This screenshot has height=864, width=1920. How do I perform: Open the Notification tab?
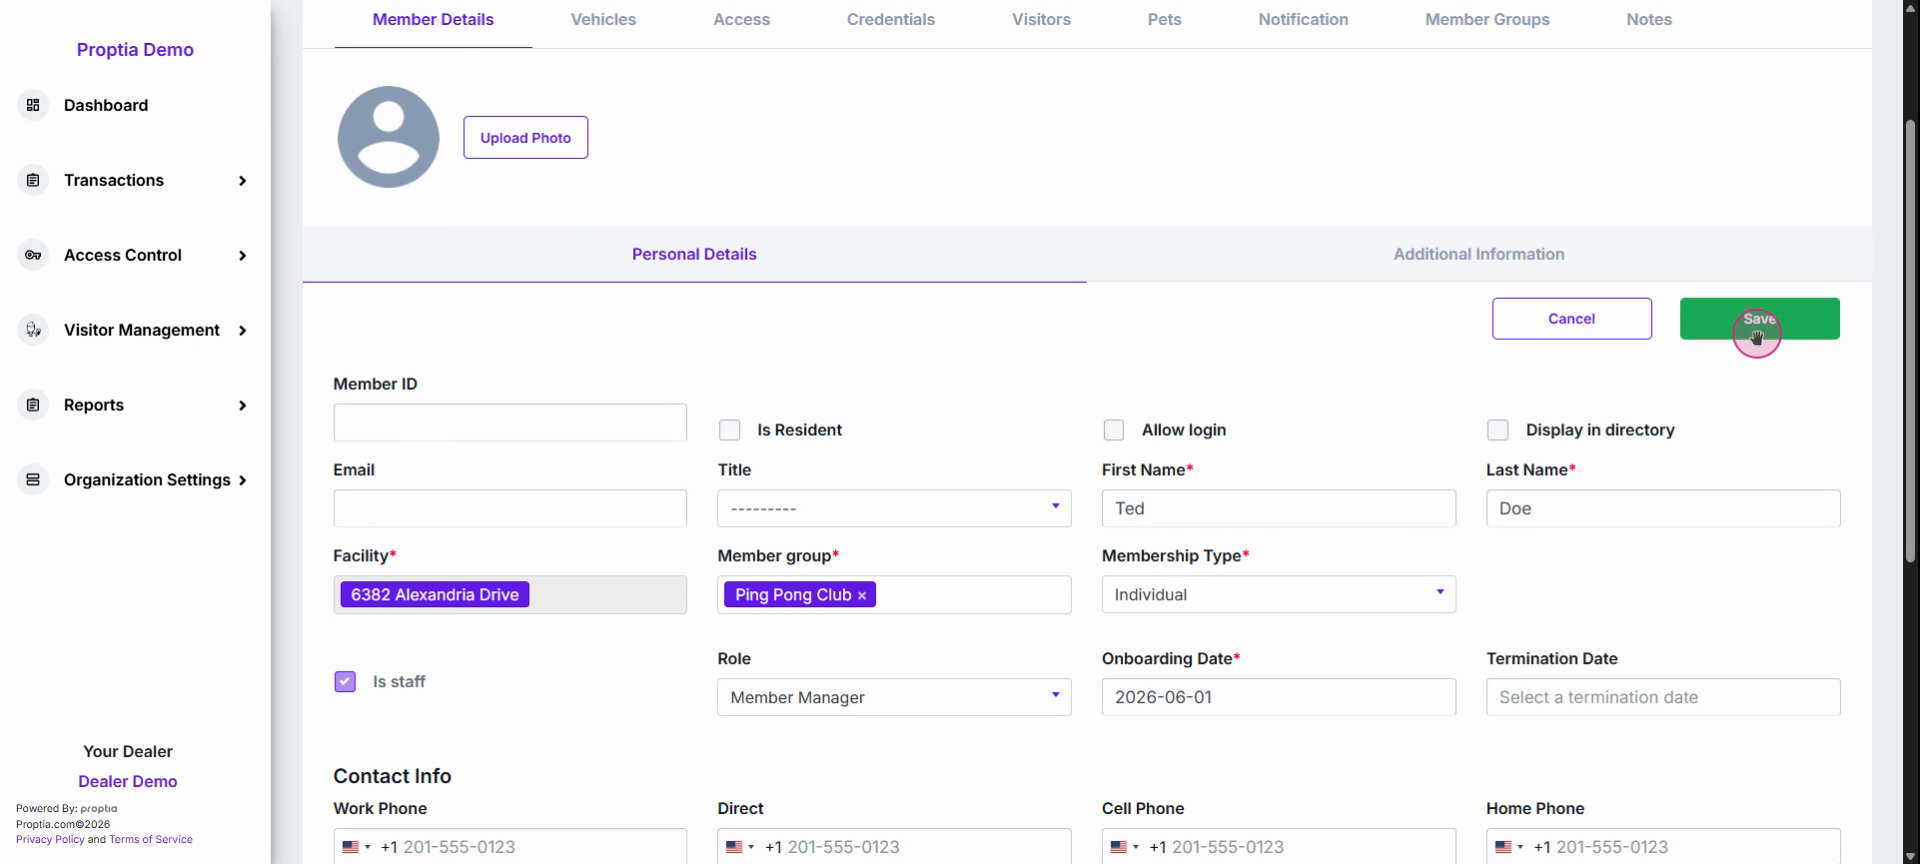(x=1303, y=19)
